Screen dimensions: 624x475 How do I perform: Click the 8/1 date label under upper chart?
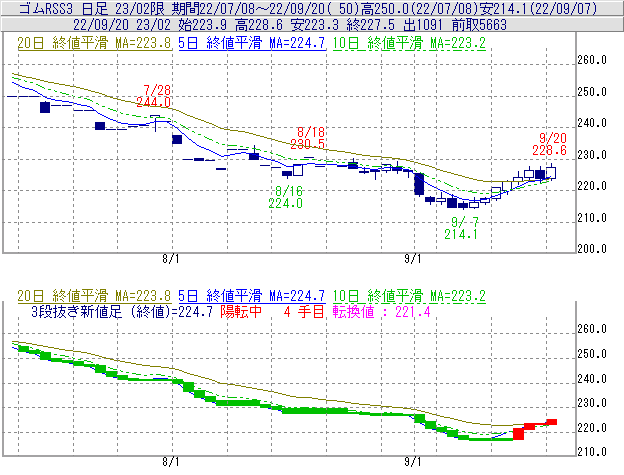(x=171, y=259)
